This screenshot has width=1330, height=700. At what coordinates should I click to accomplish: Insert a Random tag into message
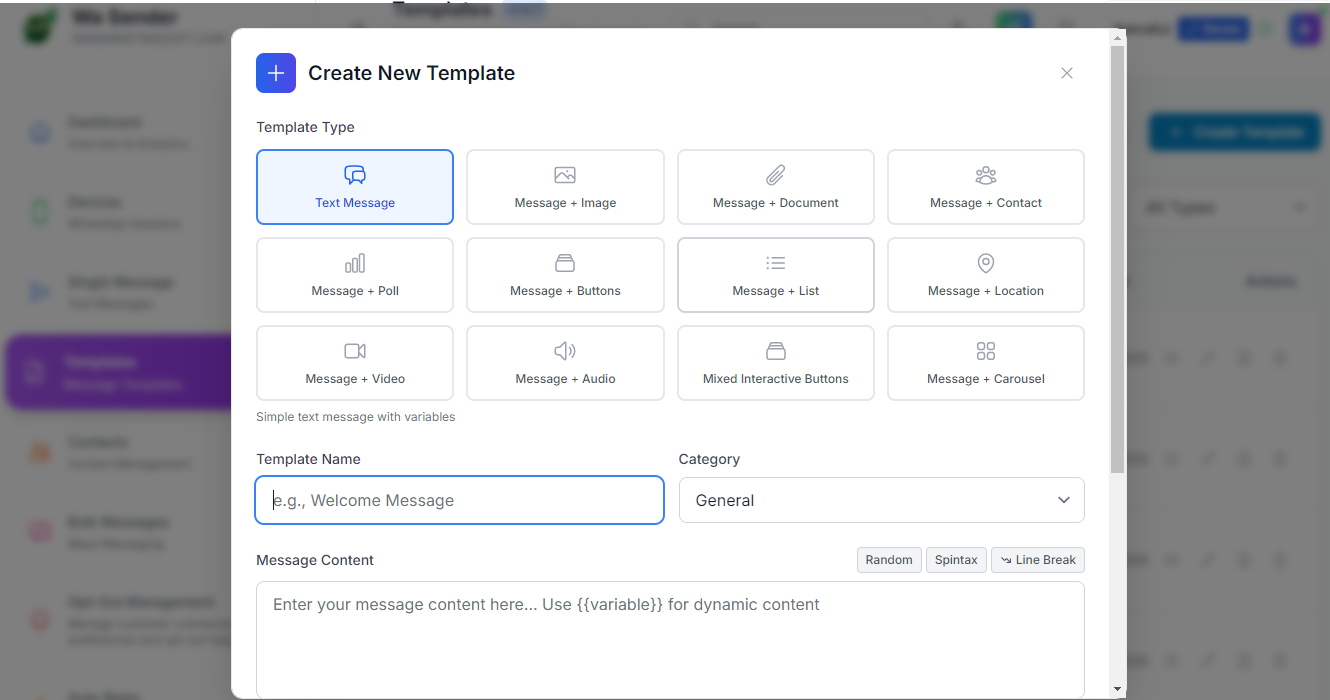click(889, 560)
